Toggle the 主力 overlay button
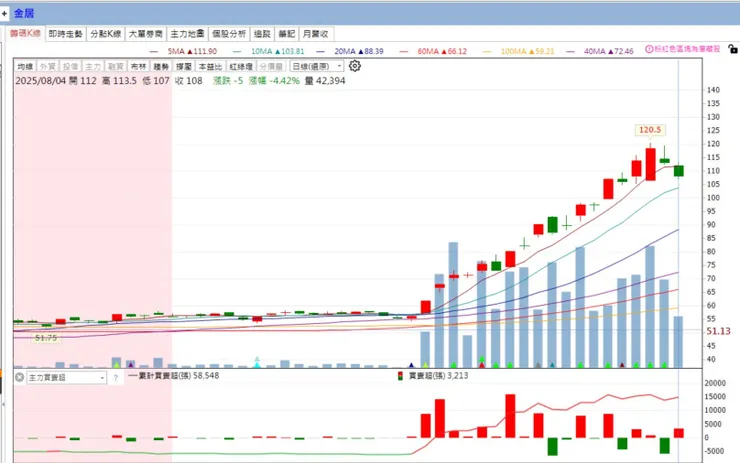740x463 pixels. click(x=93, y=67)
